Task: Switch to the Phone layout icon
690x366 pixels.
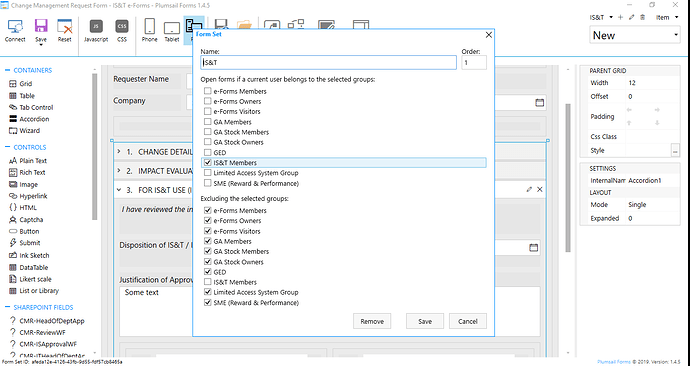Action: (x=150, y=26)
